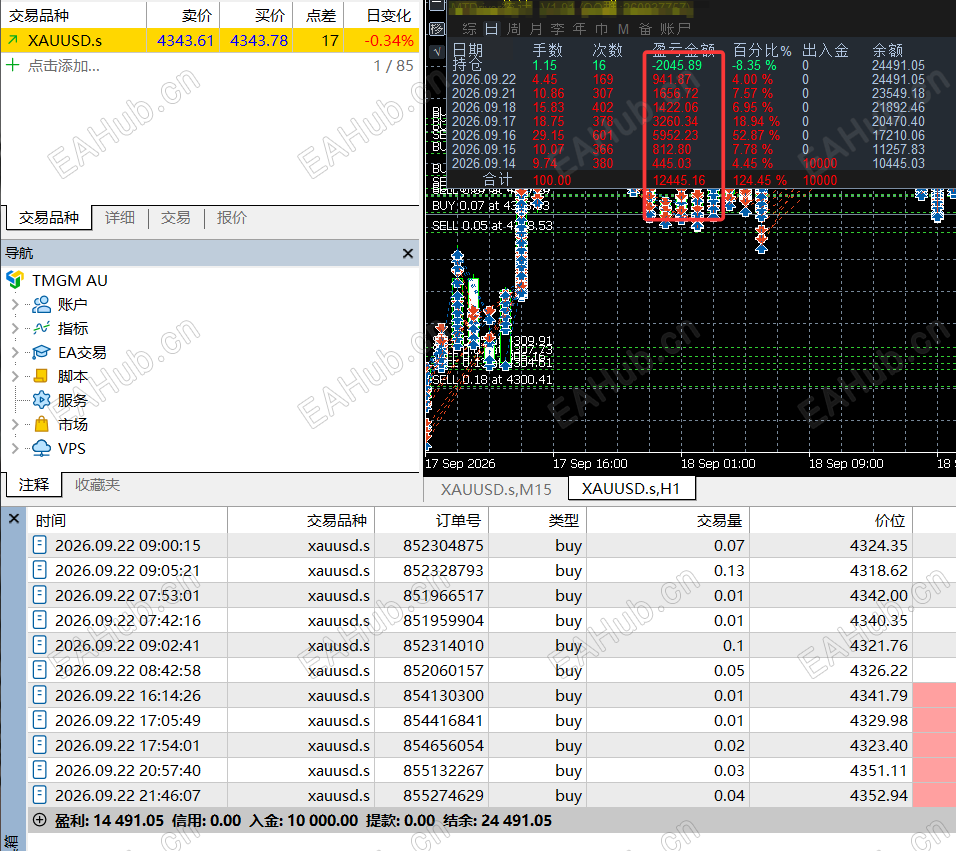Click the 订单号 column header

point(432,521)
